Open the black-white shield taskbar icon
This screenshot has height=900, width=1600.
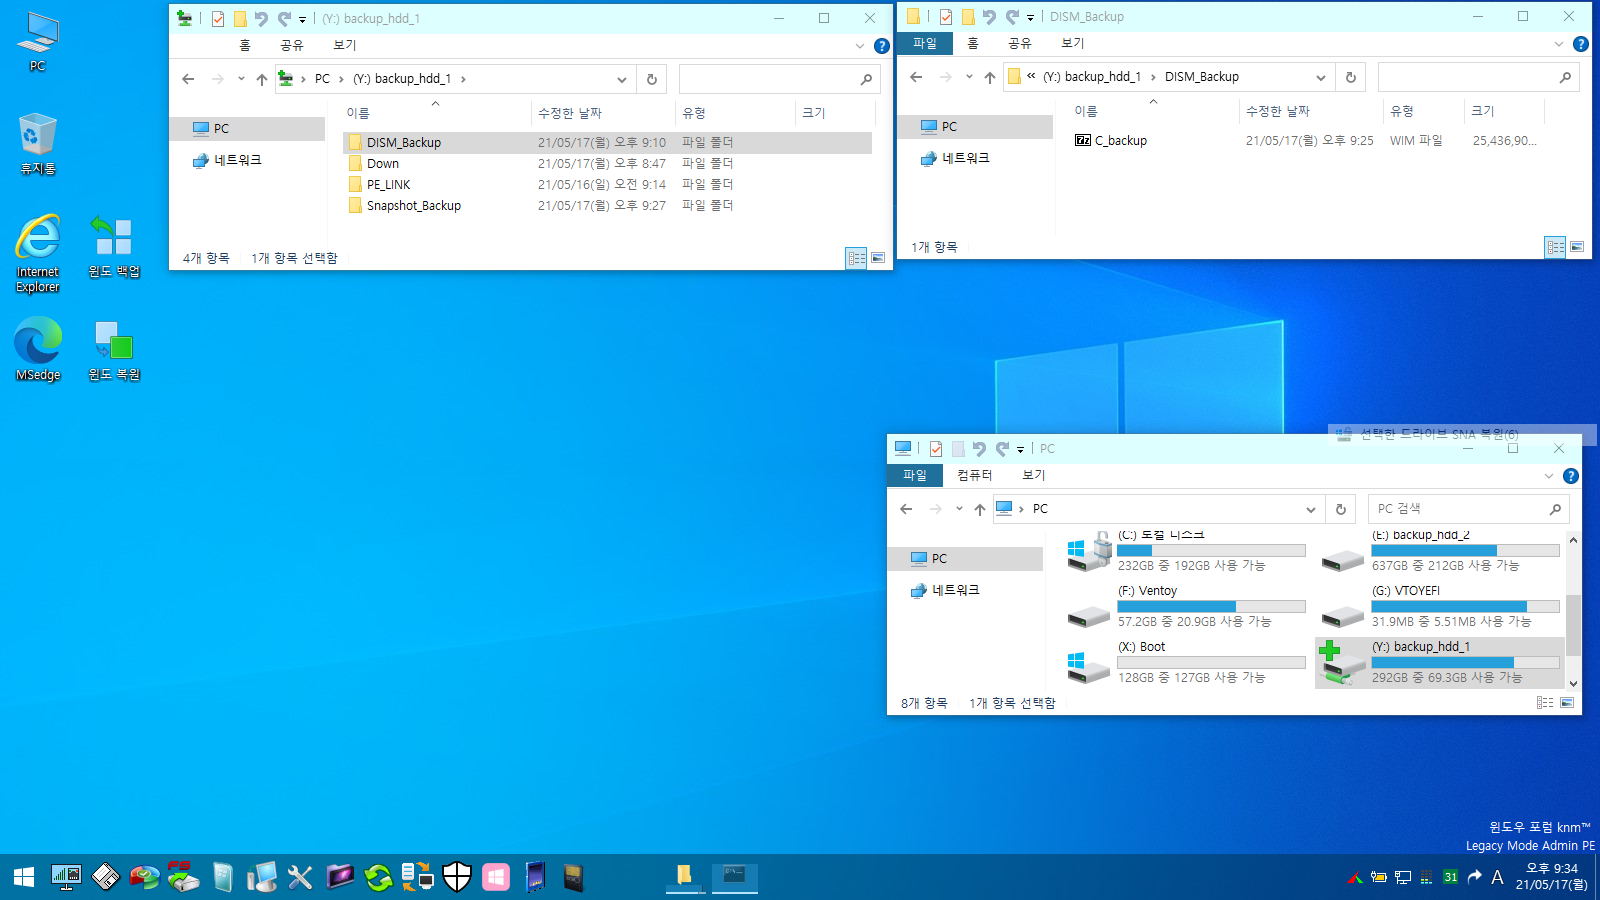(x=457, y=877)
